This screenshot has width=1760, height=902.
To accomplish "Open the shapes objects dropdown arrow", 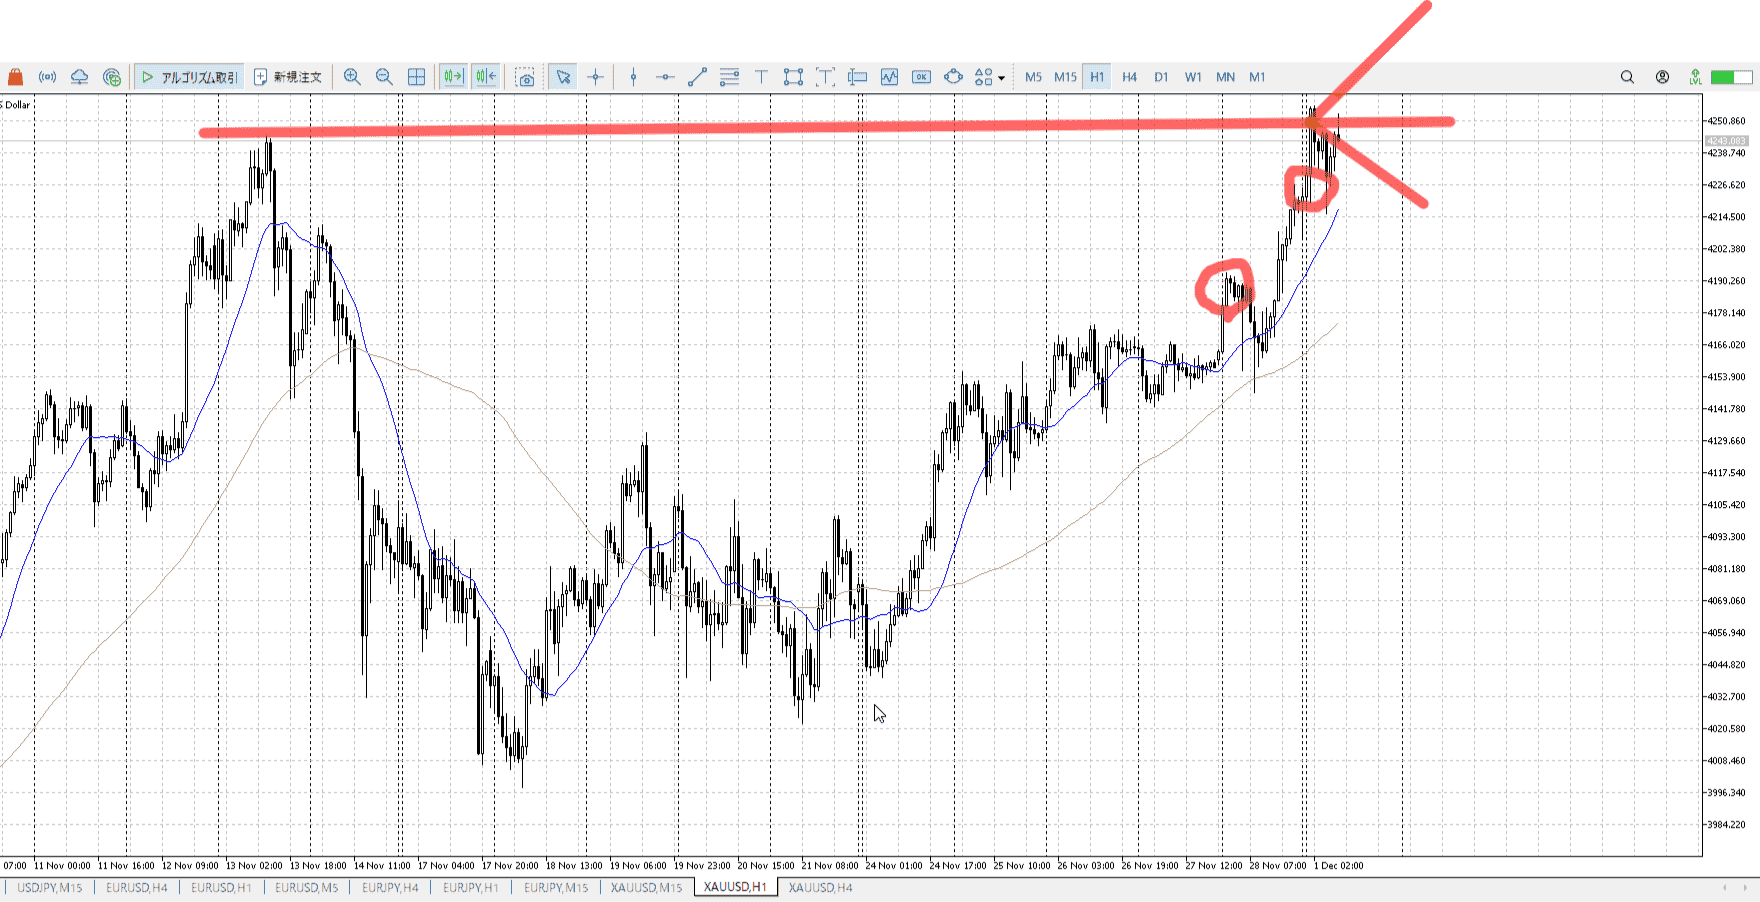I will click(1001, 78).
